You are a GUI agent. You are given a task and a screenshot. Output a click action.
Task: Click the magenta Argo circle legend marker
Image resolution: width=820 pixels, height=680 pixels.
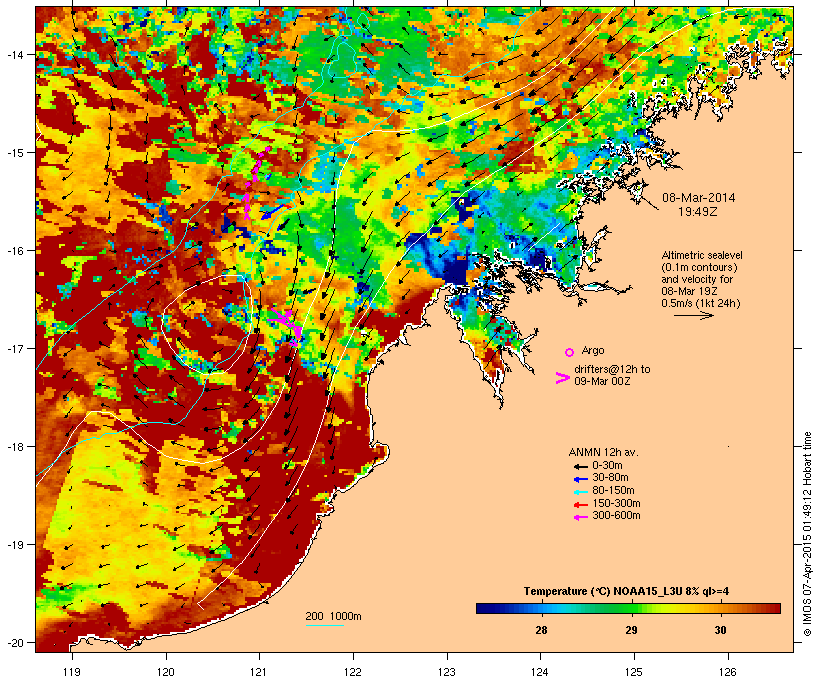pyautogui.click(x=569, y=352)
